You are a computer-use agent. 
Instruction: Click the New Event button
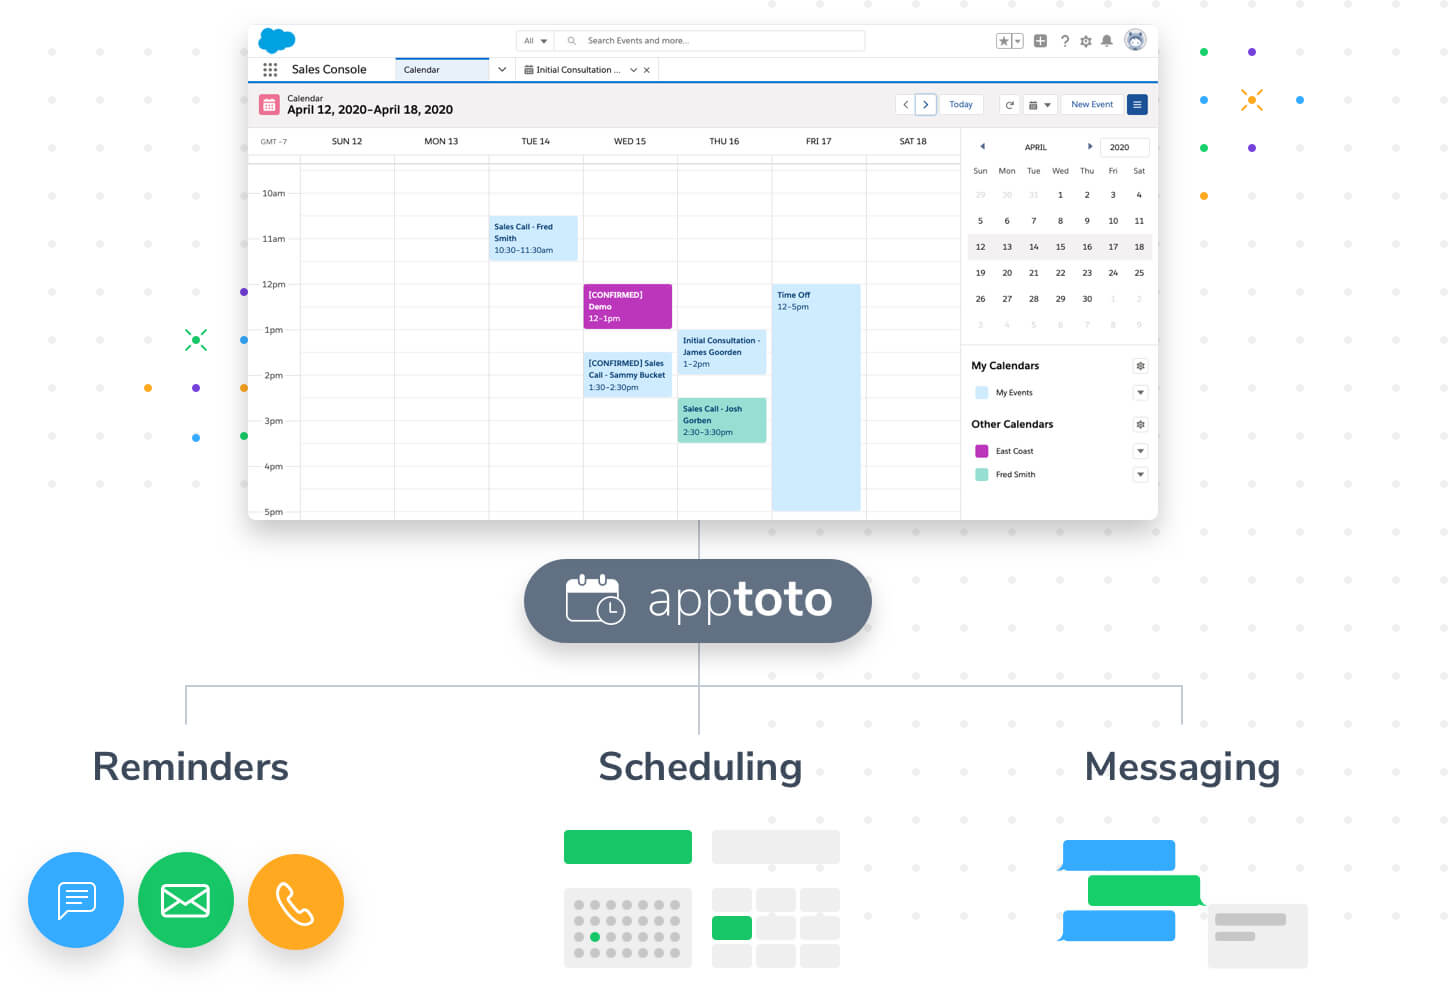(x=1091, y=105)
